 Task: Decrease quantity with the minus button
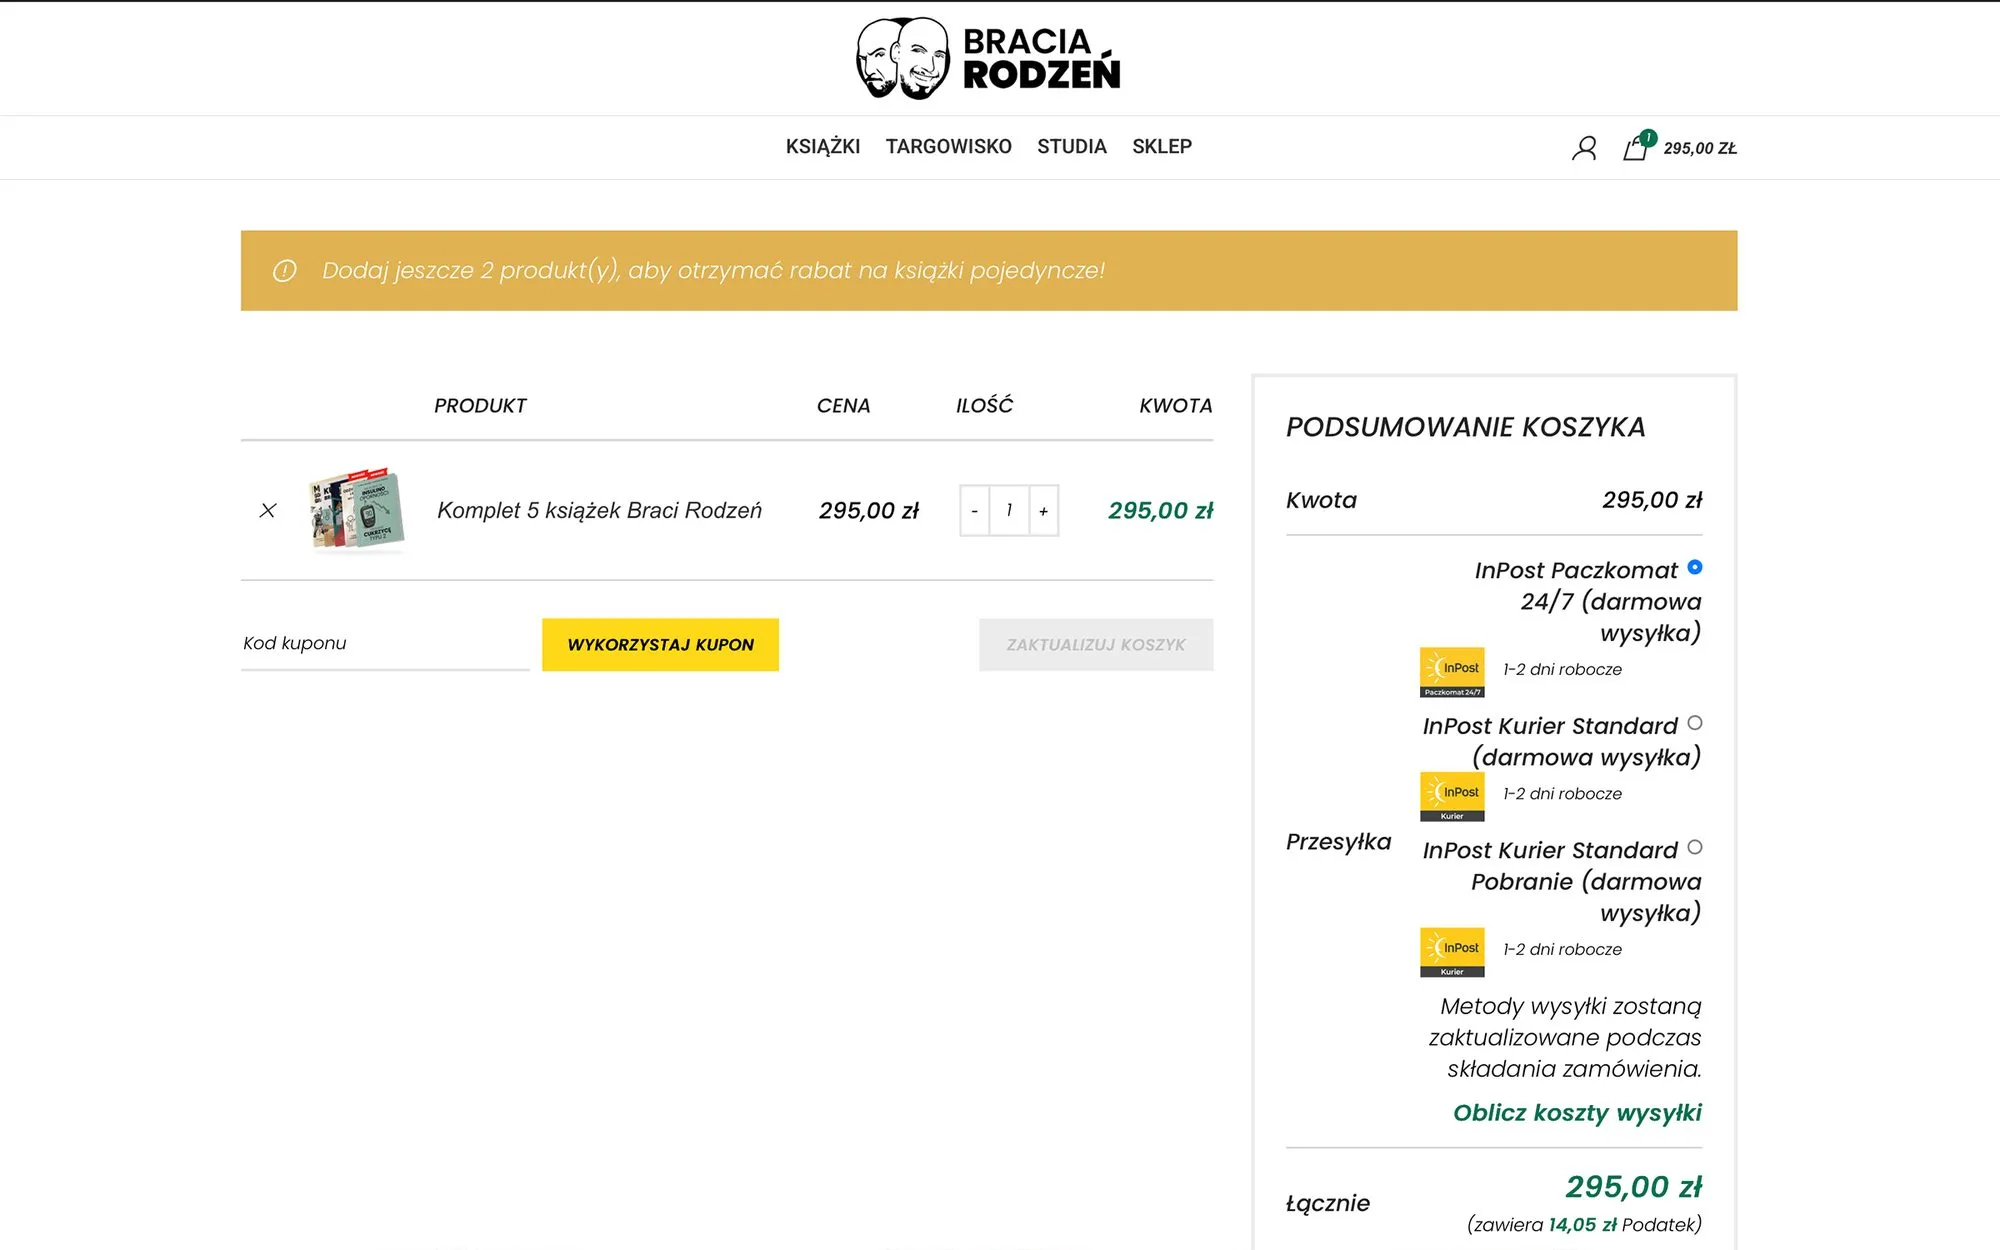(x=974, y=511)
